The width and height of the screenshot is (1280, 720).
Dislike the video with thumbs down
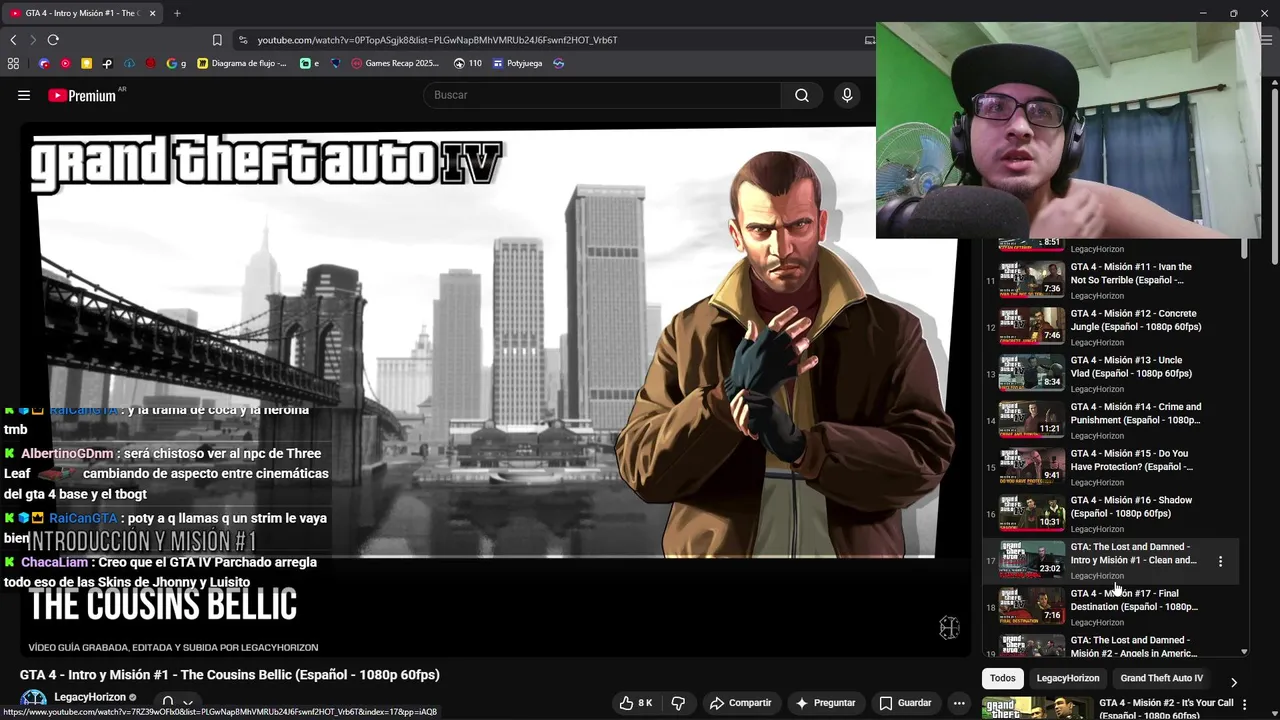678,703
